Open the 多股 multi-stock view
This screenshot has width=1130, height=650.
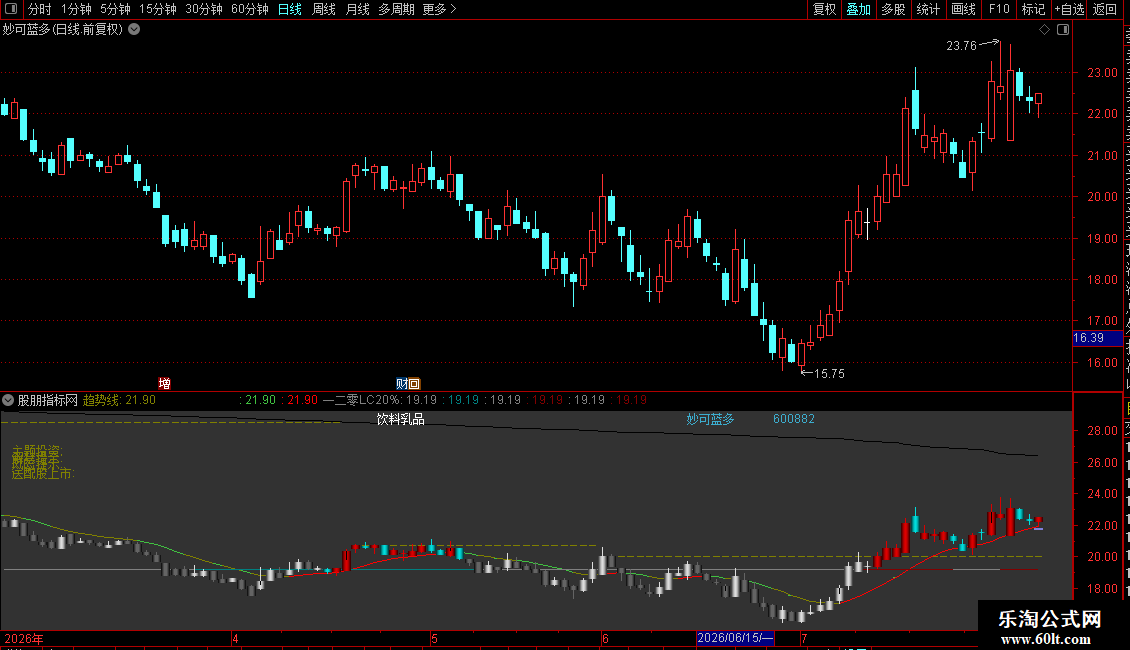(x=893, y=9)
